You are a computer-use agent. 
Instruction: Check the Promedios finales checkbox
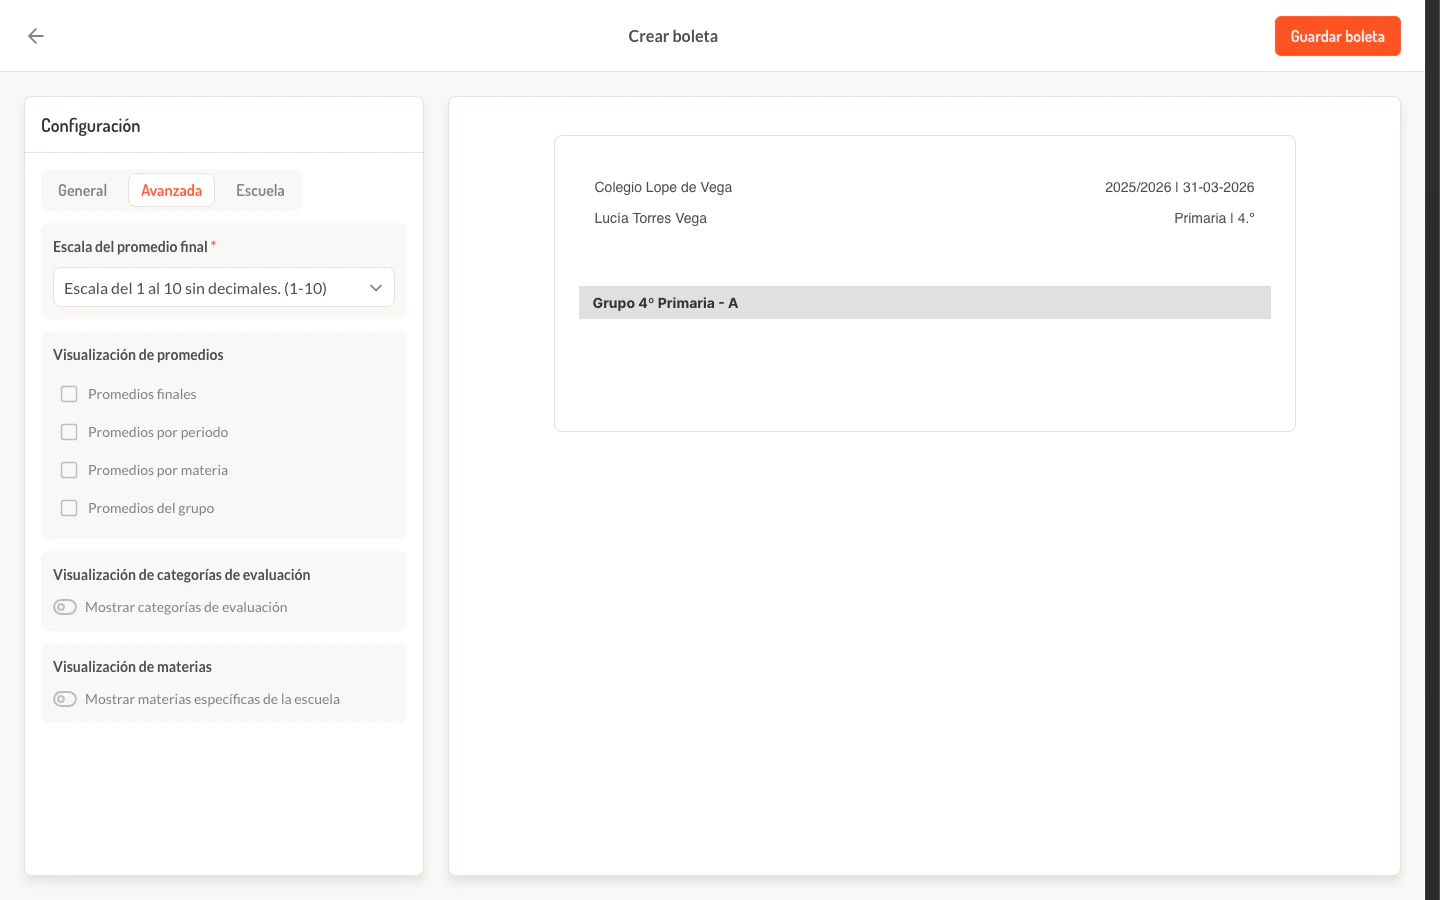pyautogui.click(x=69, y=394)
